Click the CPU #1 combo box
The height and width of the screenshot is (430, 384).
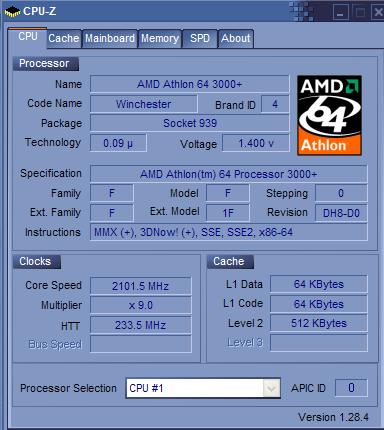click(203, 388)
